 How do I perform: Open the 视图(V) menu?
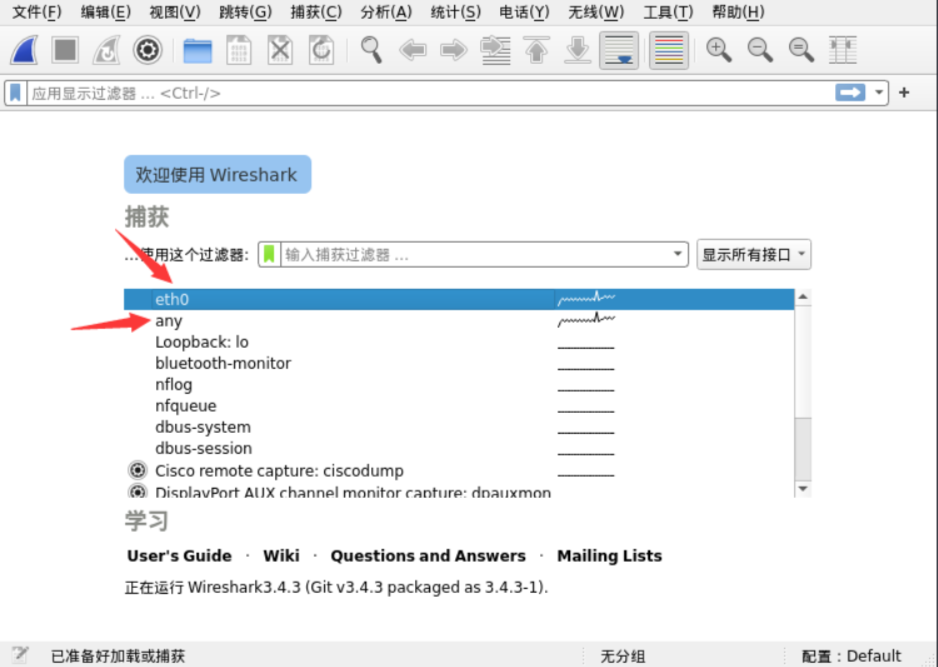coord(175,12)
